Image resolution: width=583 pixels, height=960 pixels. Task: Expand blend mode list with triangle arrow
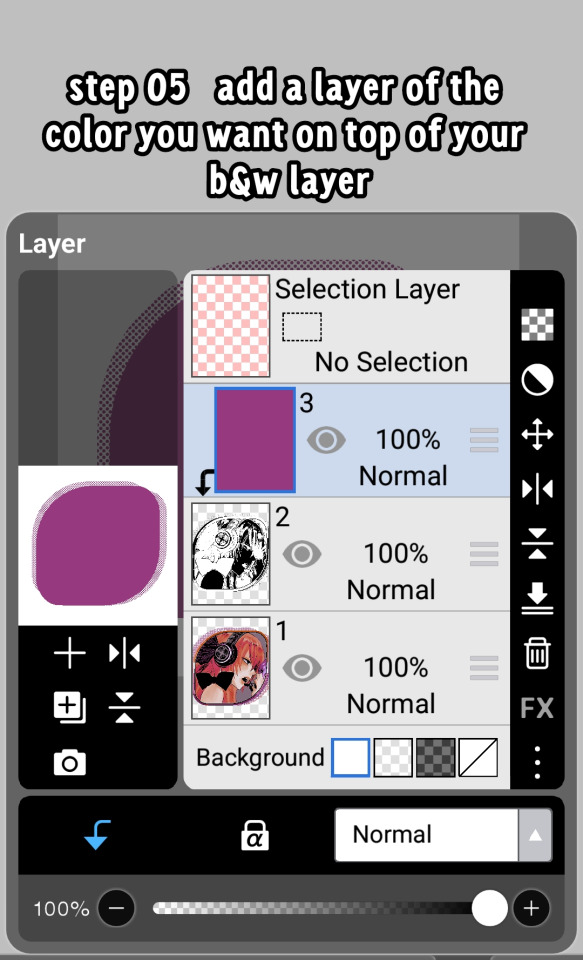point(535,835)
